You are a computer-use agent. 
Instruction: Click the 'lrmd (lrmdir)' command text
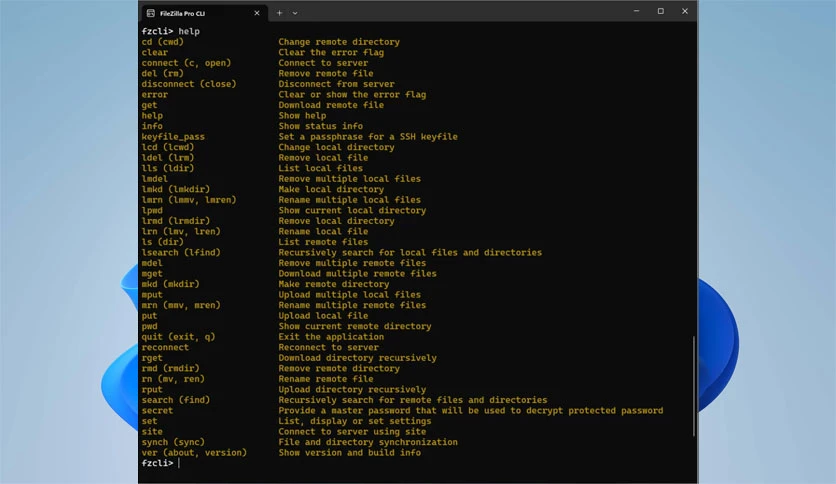[x=176, y=221]
